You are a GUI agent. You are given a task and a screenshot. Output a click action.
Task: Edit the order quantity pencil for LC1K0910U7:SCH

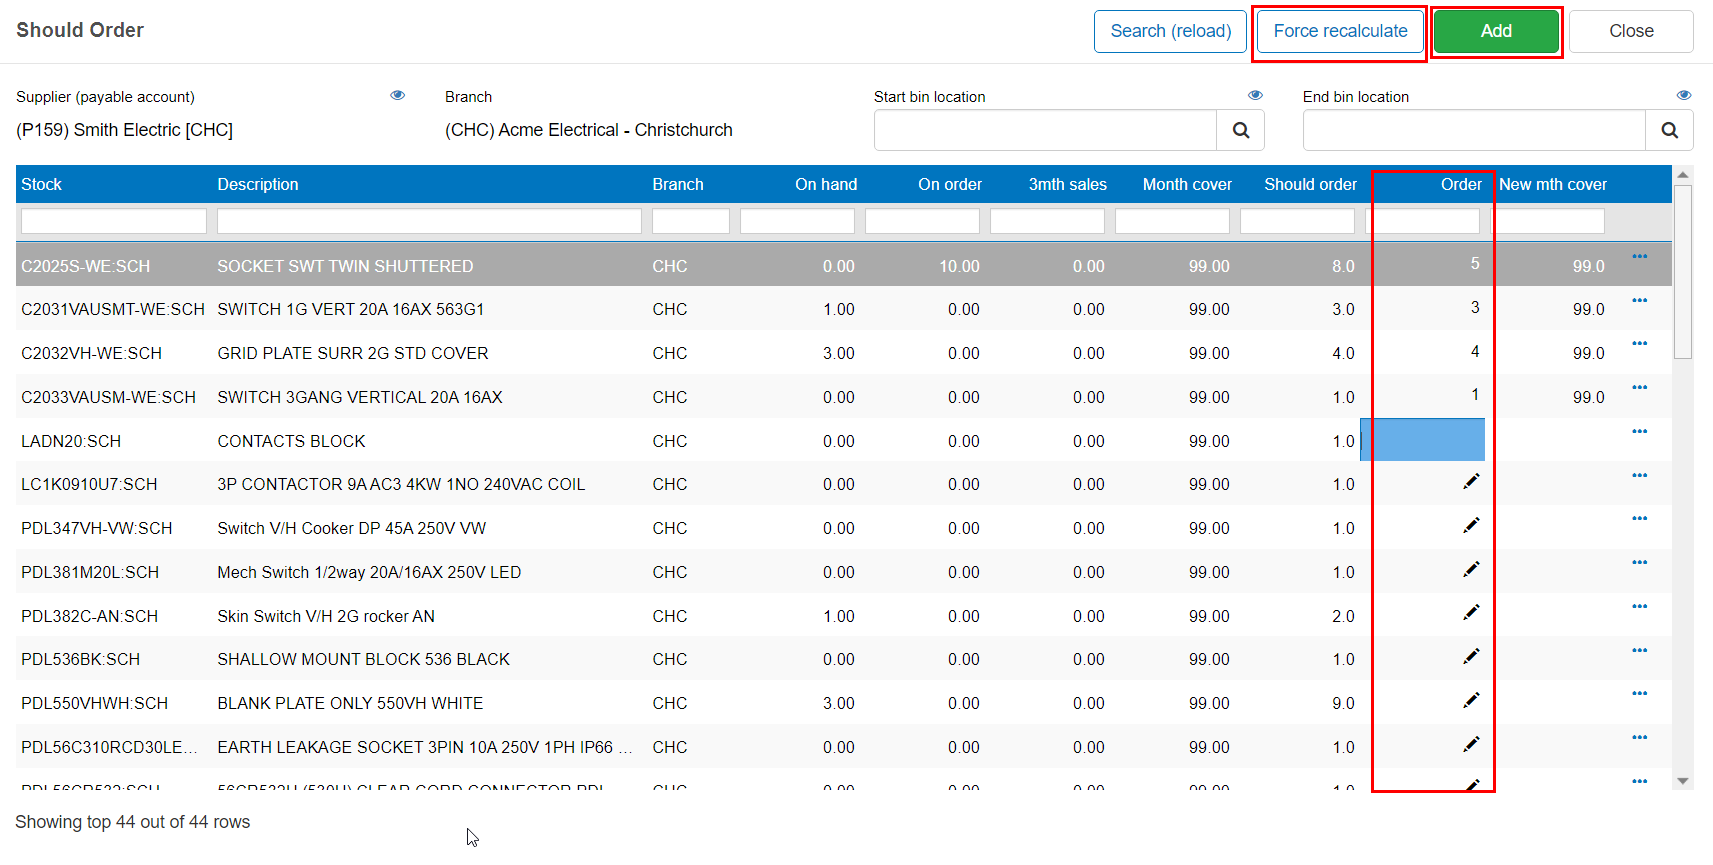[1471, 482]
